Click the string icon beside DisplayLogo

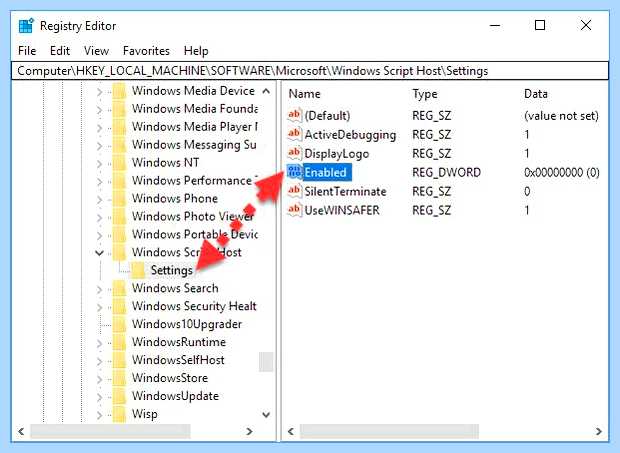click(x=294, y=153)
